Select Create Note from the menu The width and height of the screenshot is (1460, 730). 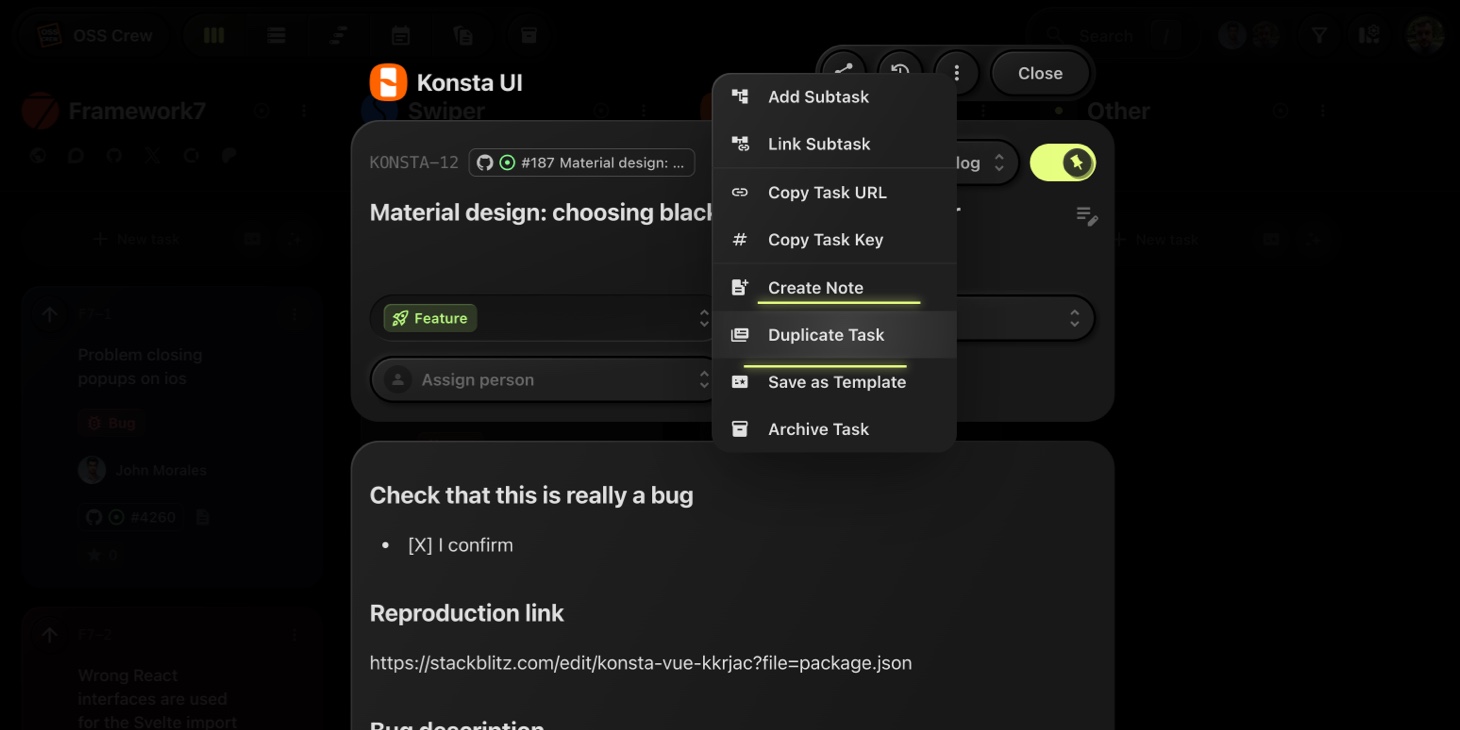point(815,288)
